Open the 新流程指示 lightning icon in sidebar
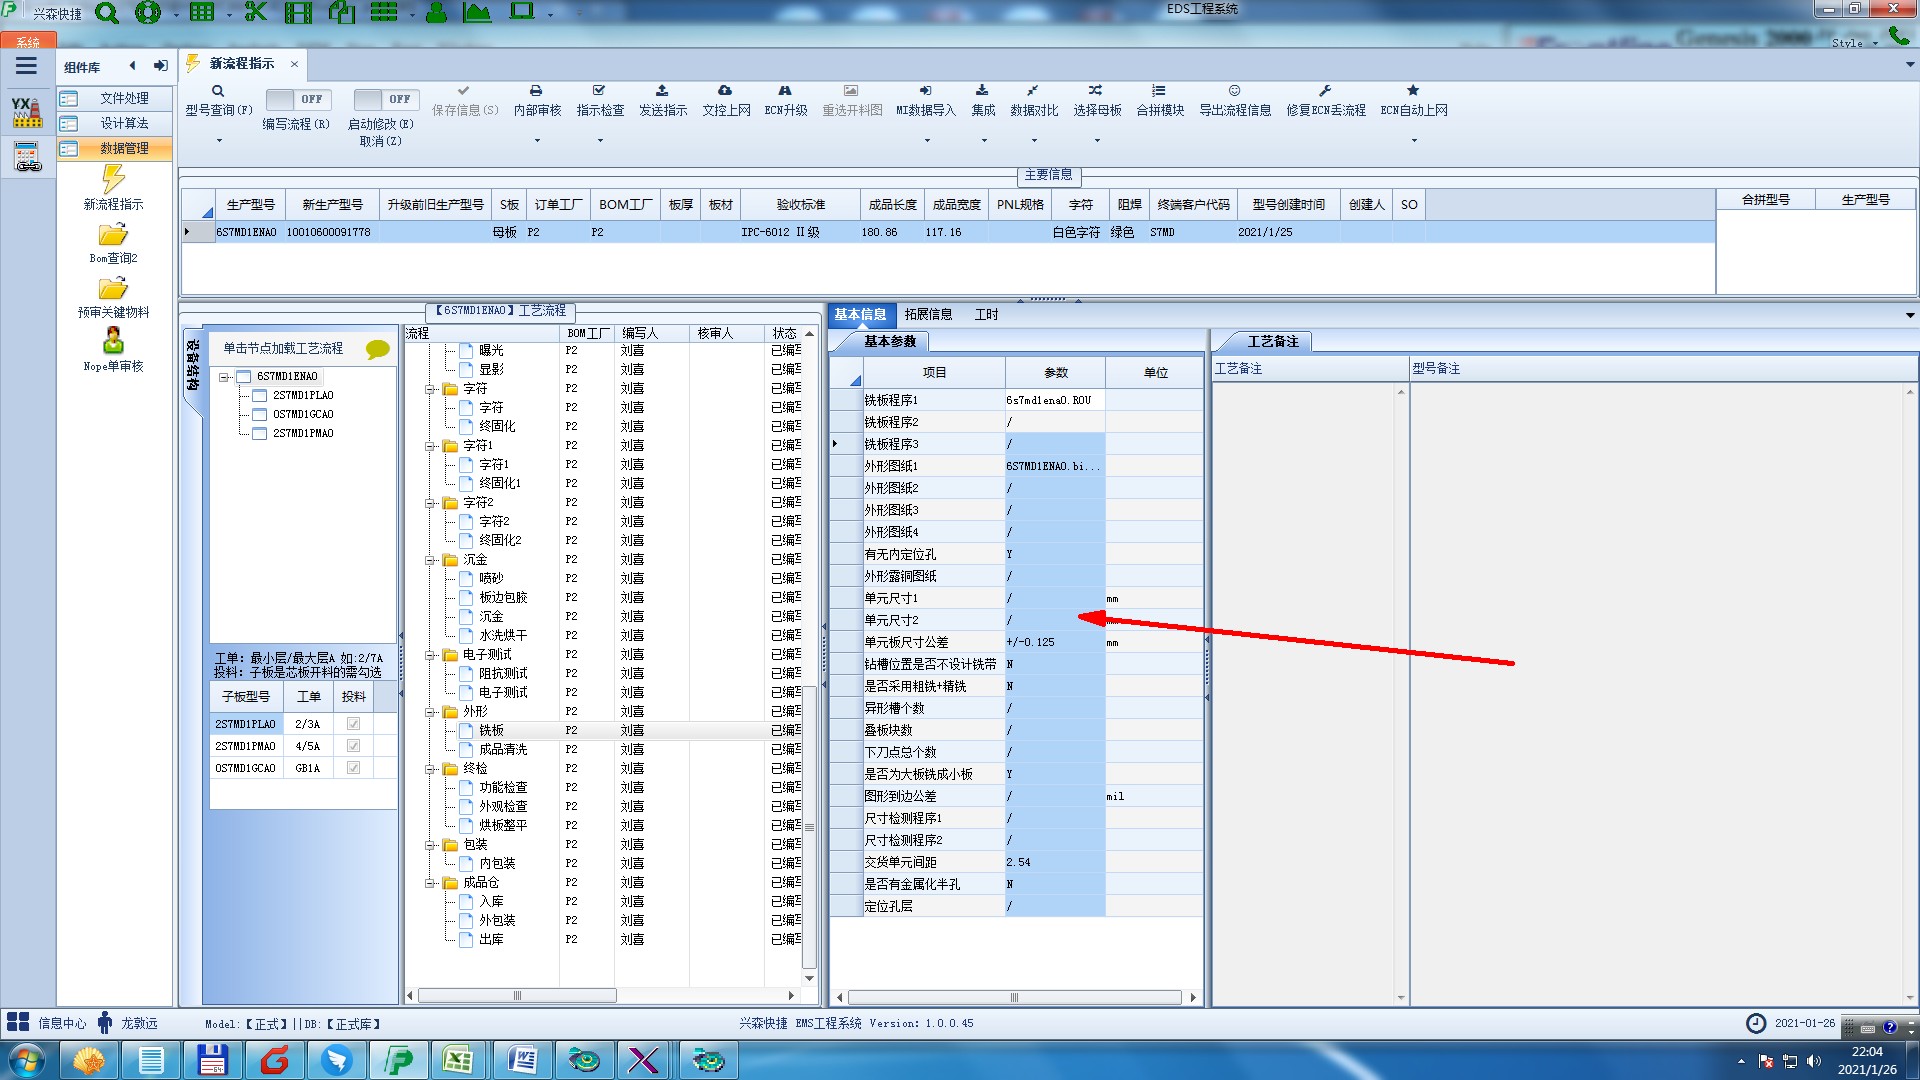The height and width of the screenshot is (1080, 1920). (113, 180)
